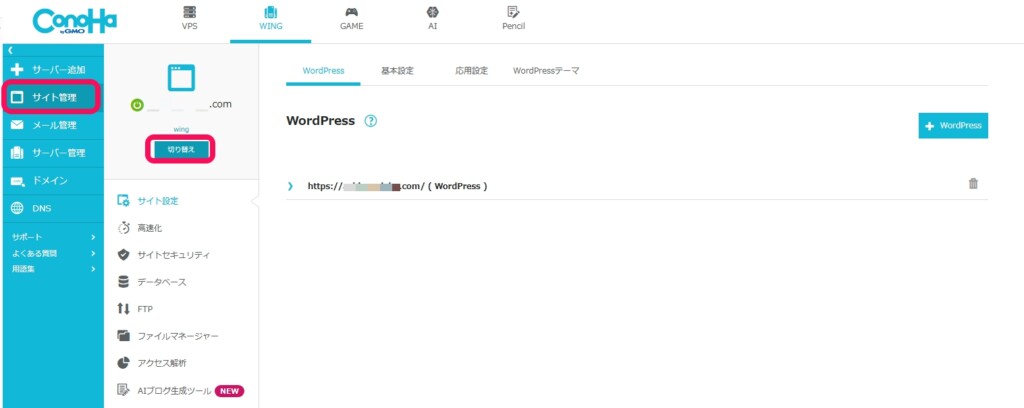The image size is (1024, 408).
Task: Select the WordPress content tab
Action: 323,71
